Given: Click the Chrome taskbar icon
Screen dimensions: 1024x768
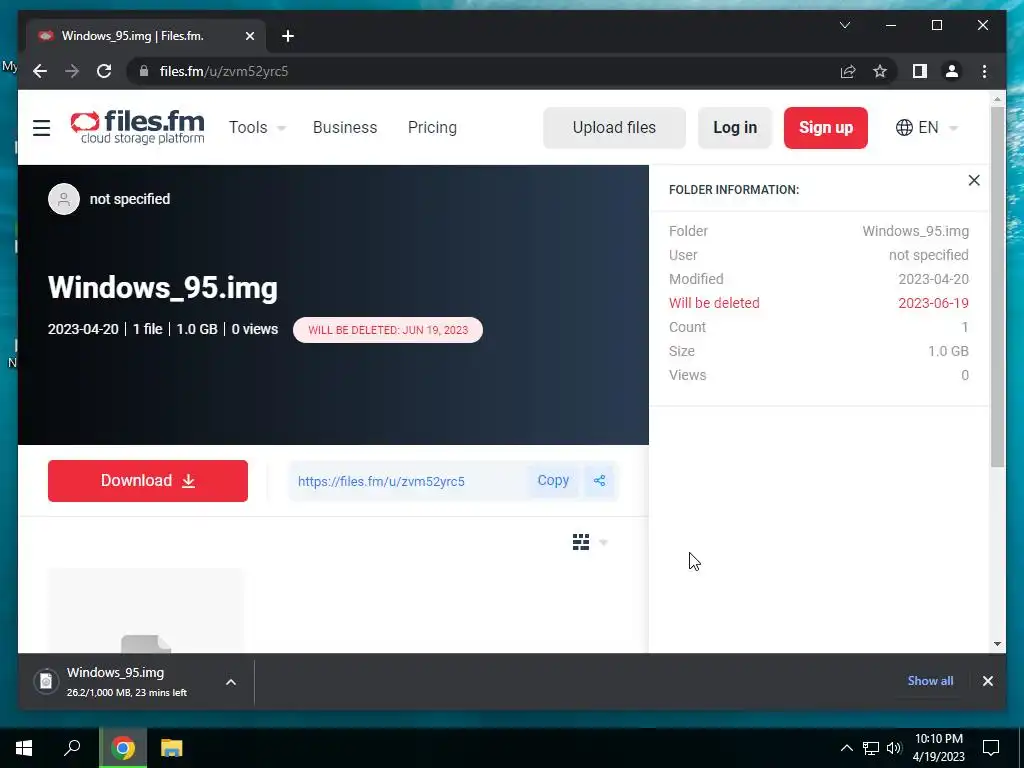Looking at the screenshot, I should pyautogui.click(x=123, y=748).
